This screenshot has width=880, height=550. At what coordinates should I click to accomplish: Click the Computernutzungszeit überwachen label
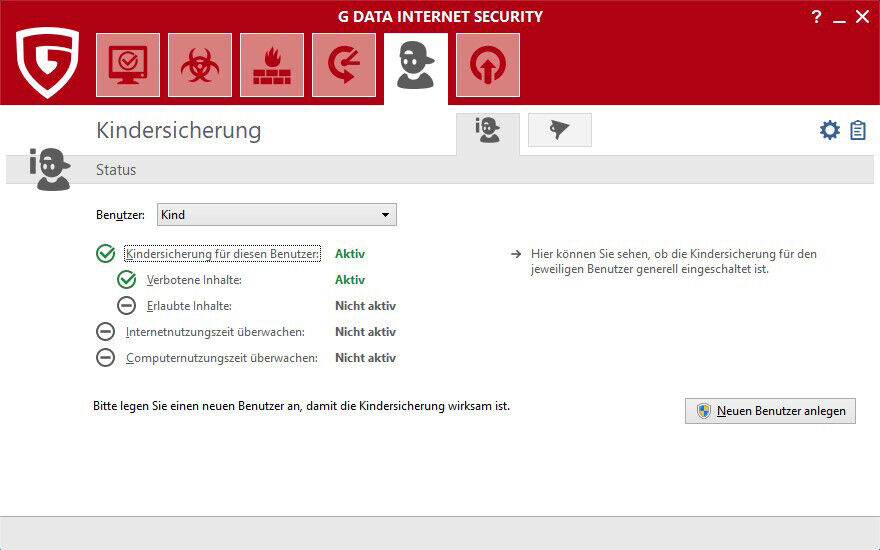point(222,358)
